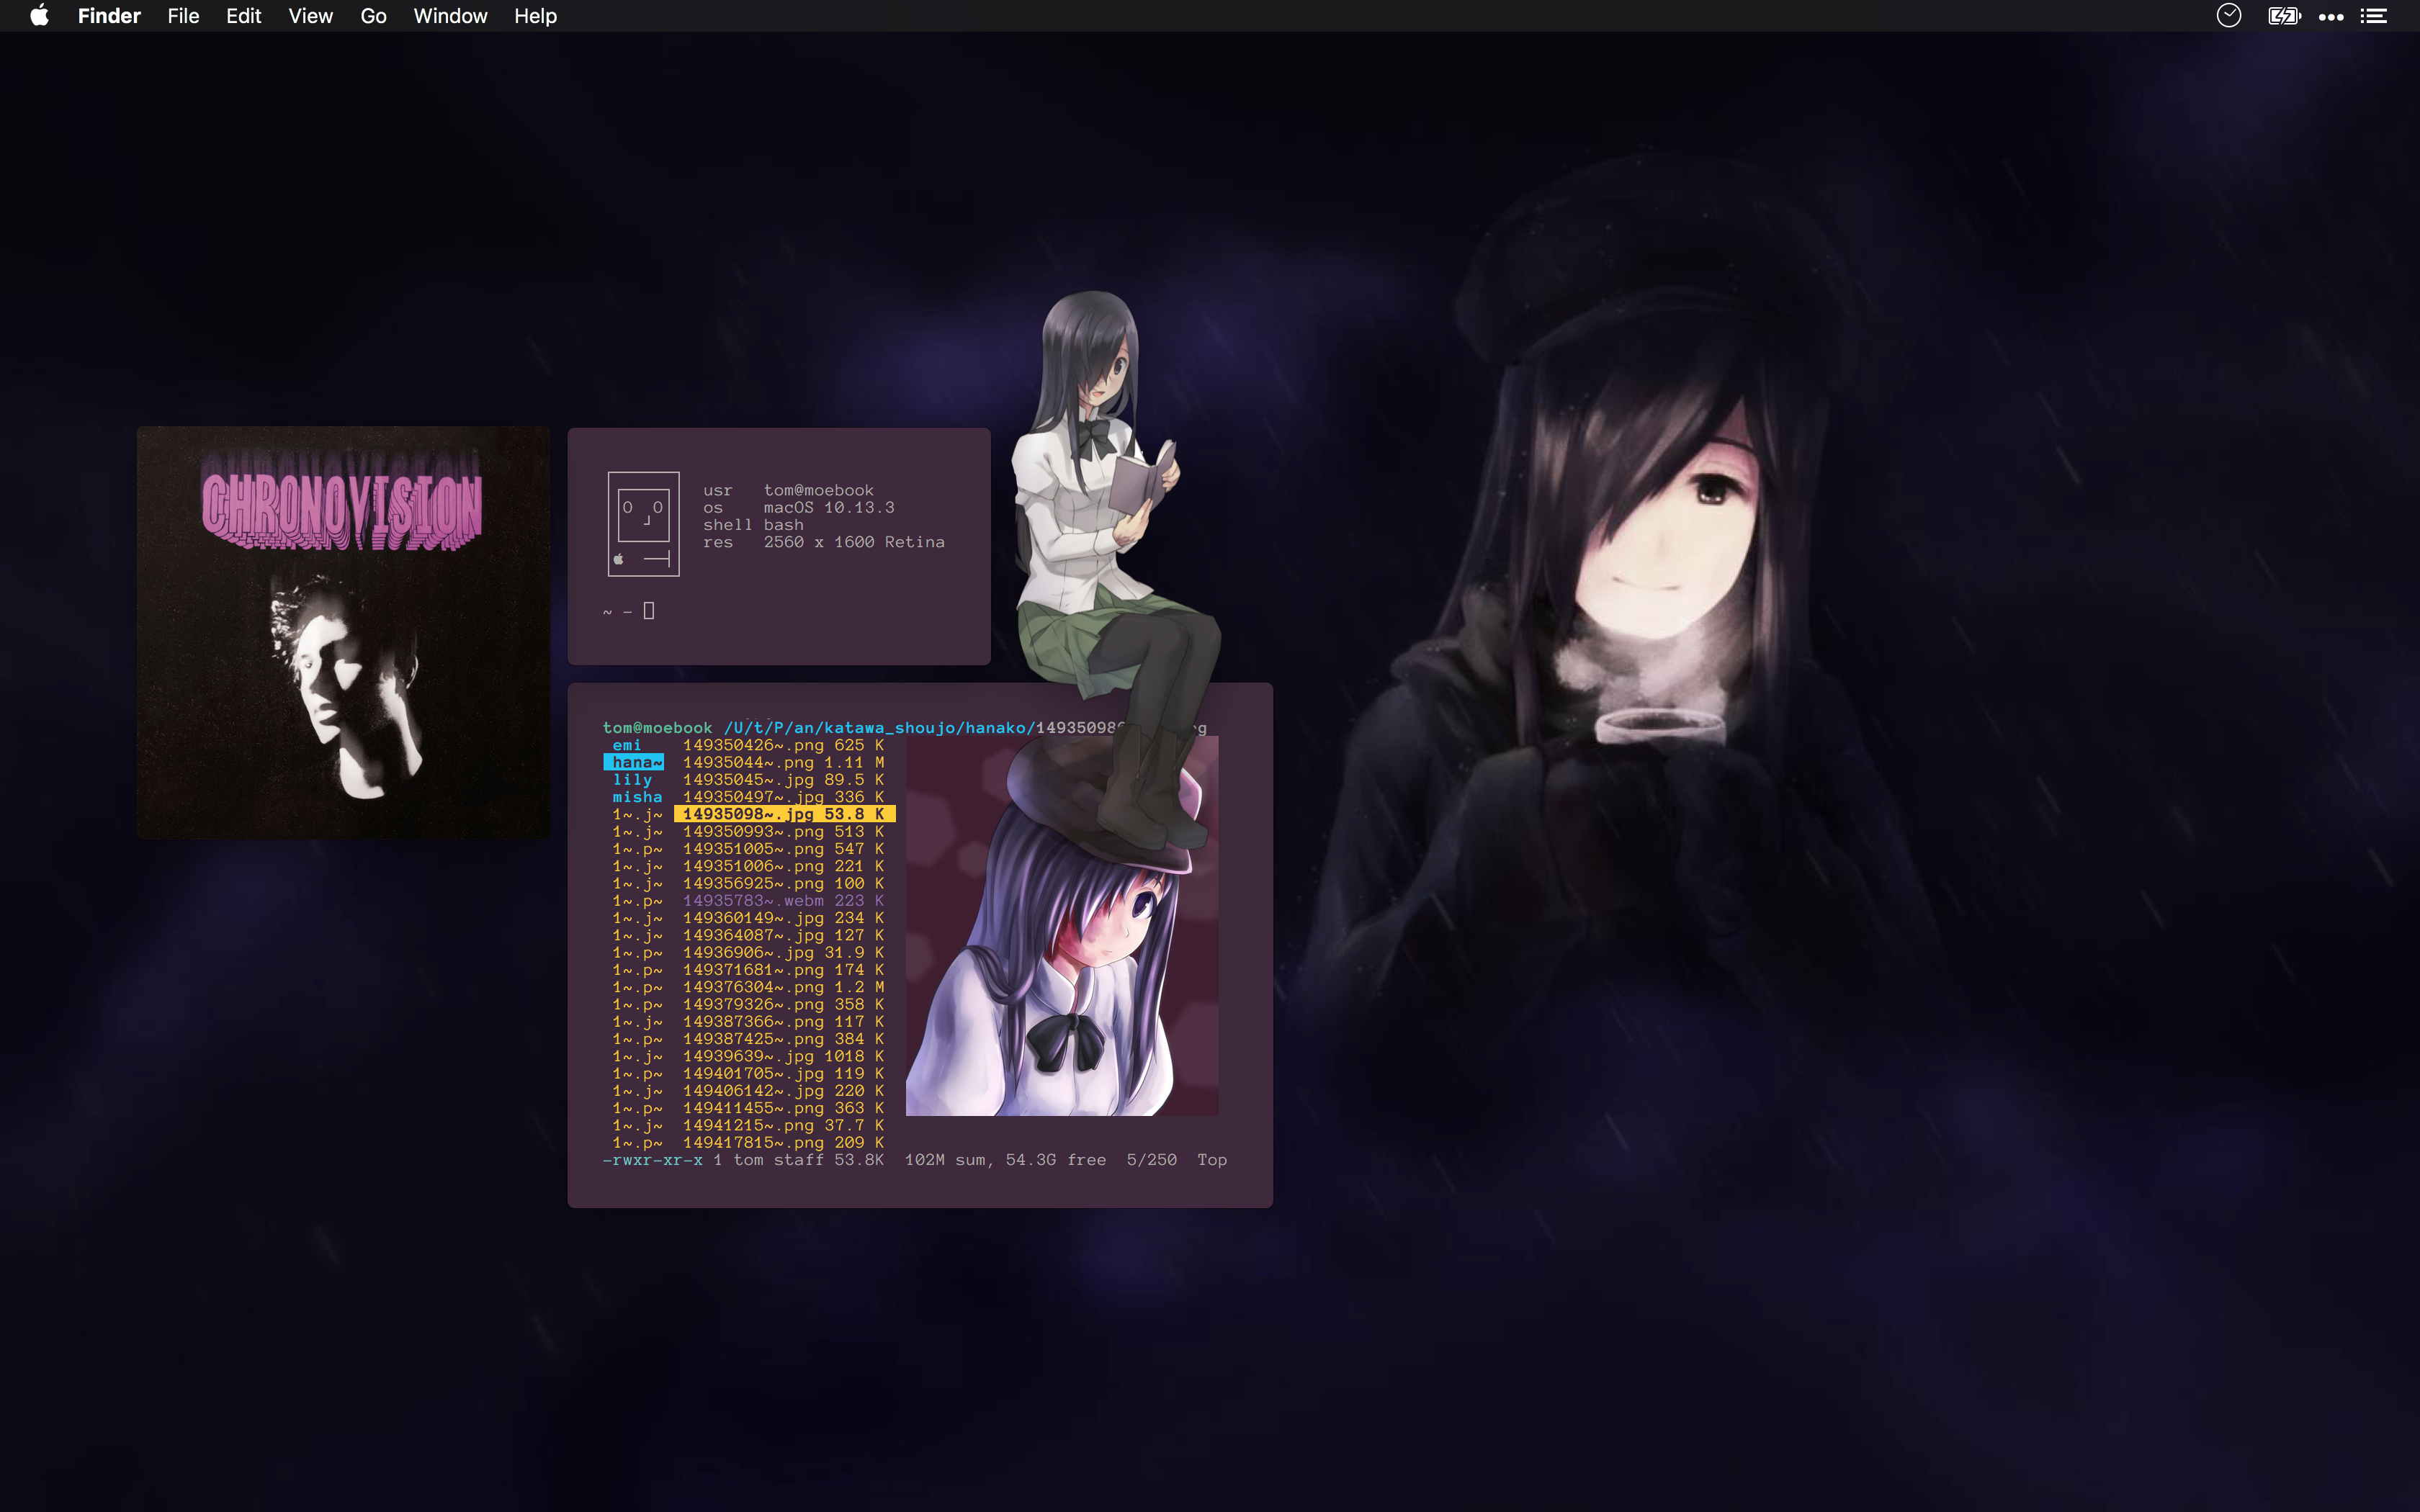This screenshot has height=1512, width=2420.
Task: Select the lily directory in ranger
Action: click(x=632, y=780)
